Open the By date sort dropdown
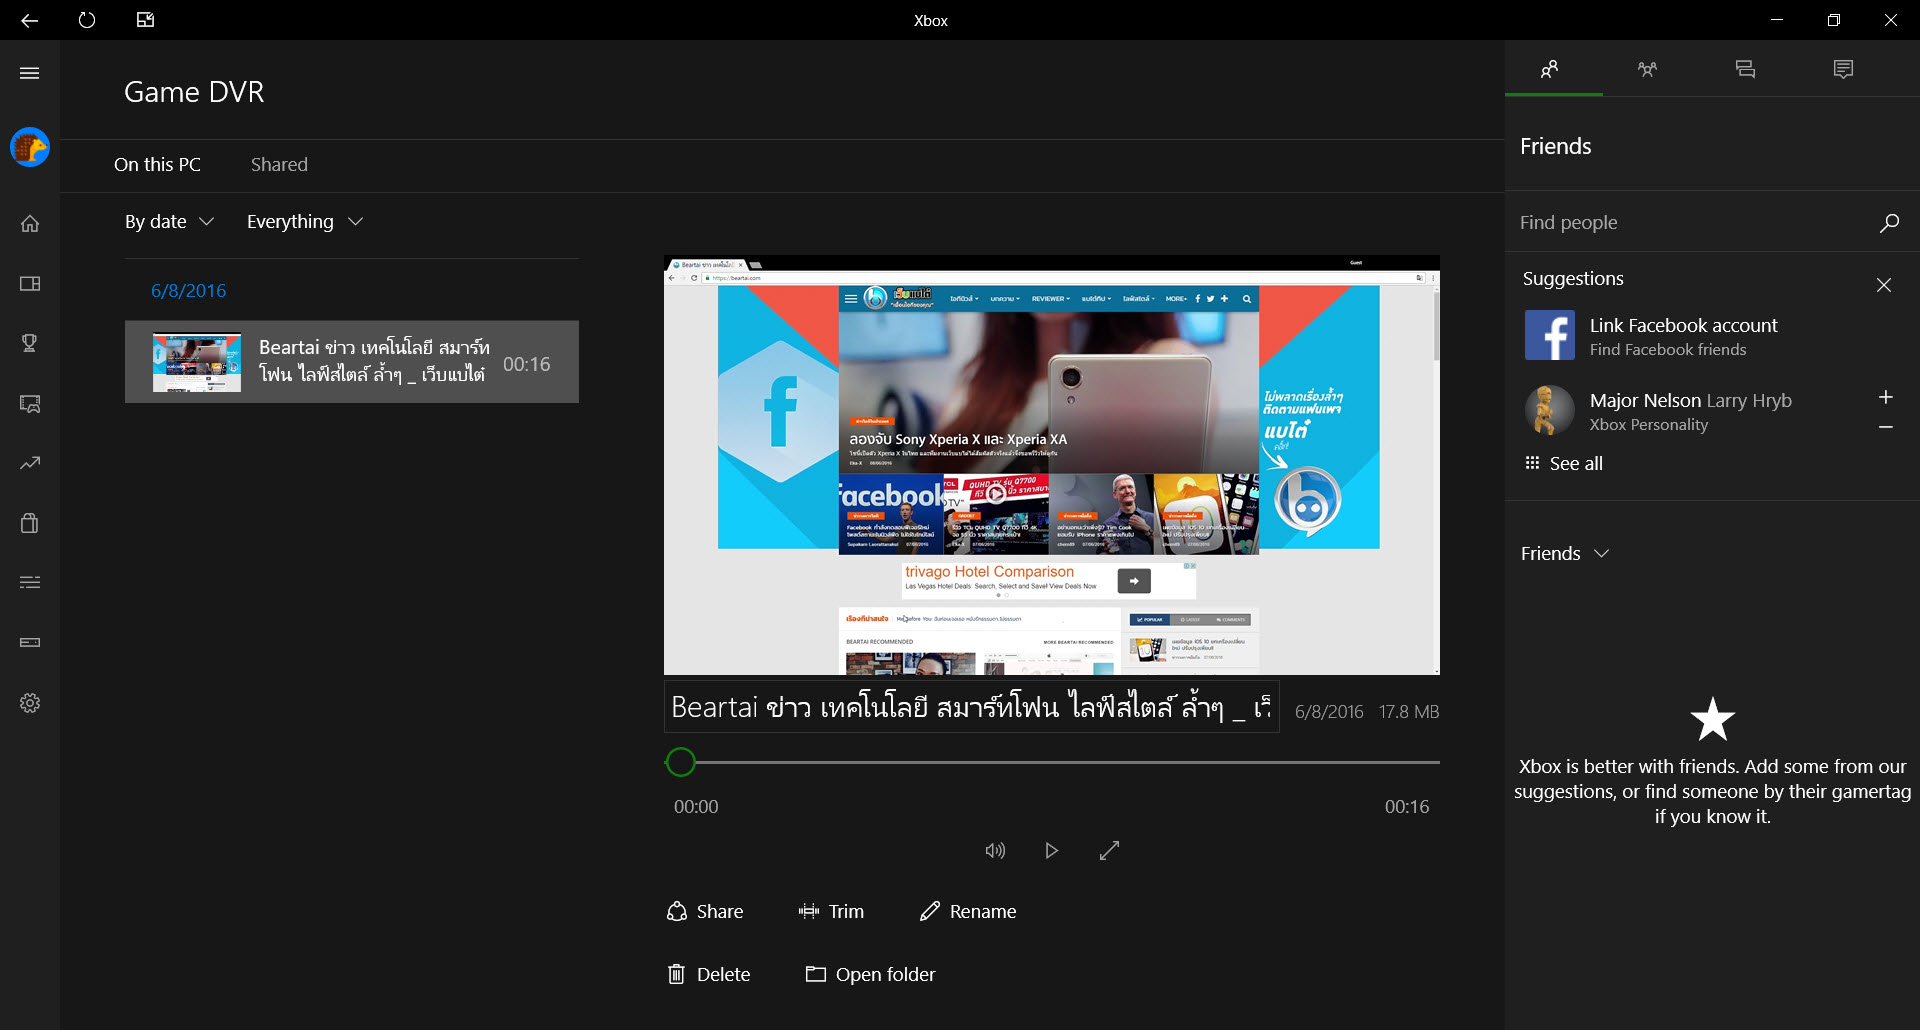This screenshot has height=1030, width=1920. pyautogui.click(x=169, y=222)
